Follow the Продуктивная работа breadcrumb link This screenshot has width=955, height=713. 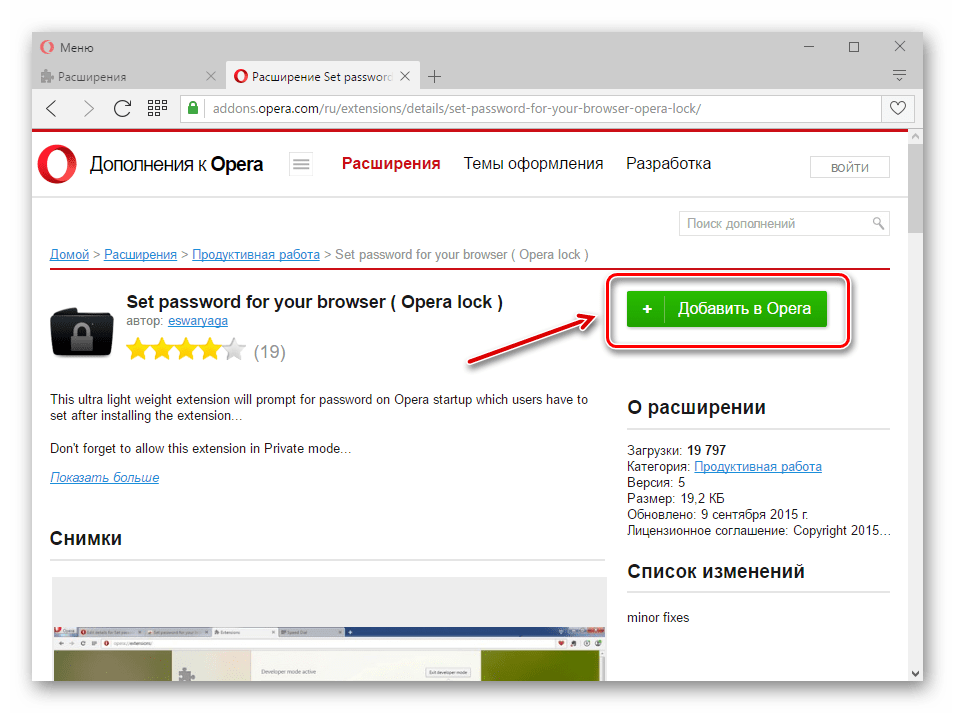click(x=256, y=255)
